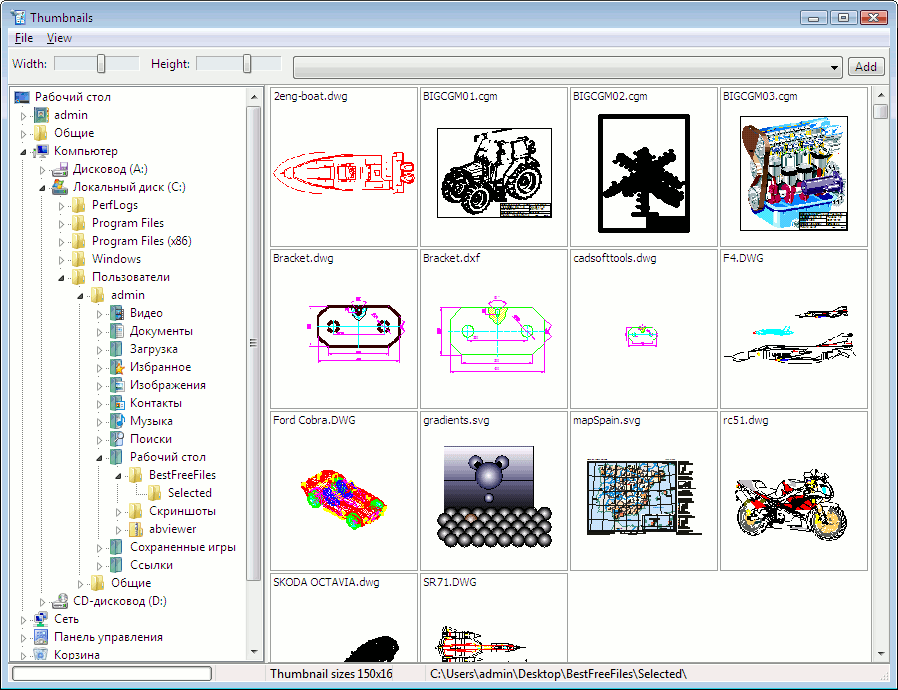Select the cadsofttools.dwg thumbnail
This screenshot has width=898, height=690.
[x=644, y=329]
